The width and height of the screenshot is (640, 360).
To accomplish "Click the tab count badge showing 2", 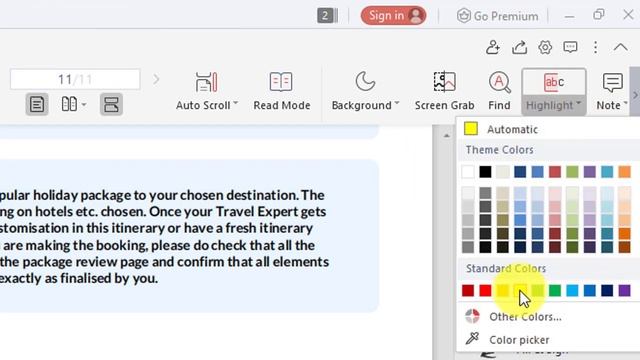I will tap(327, 16).
